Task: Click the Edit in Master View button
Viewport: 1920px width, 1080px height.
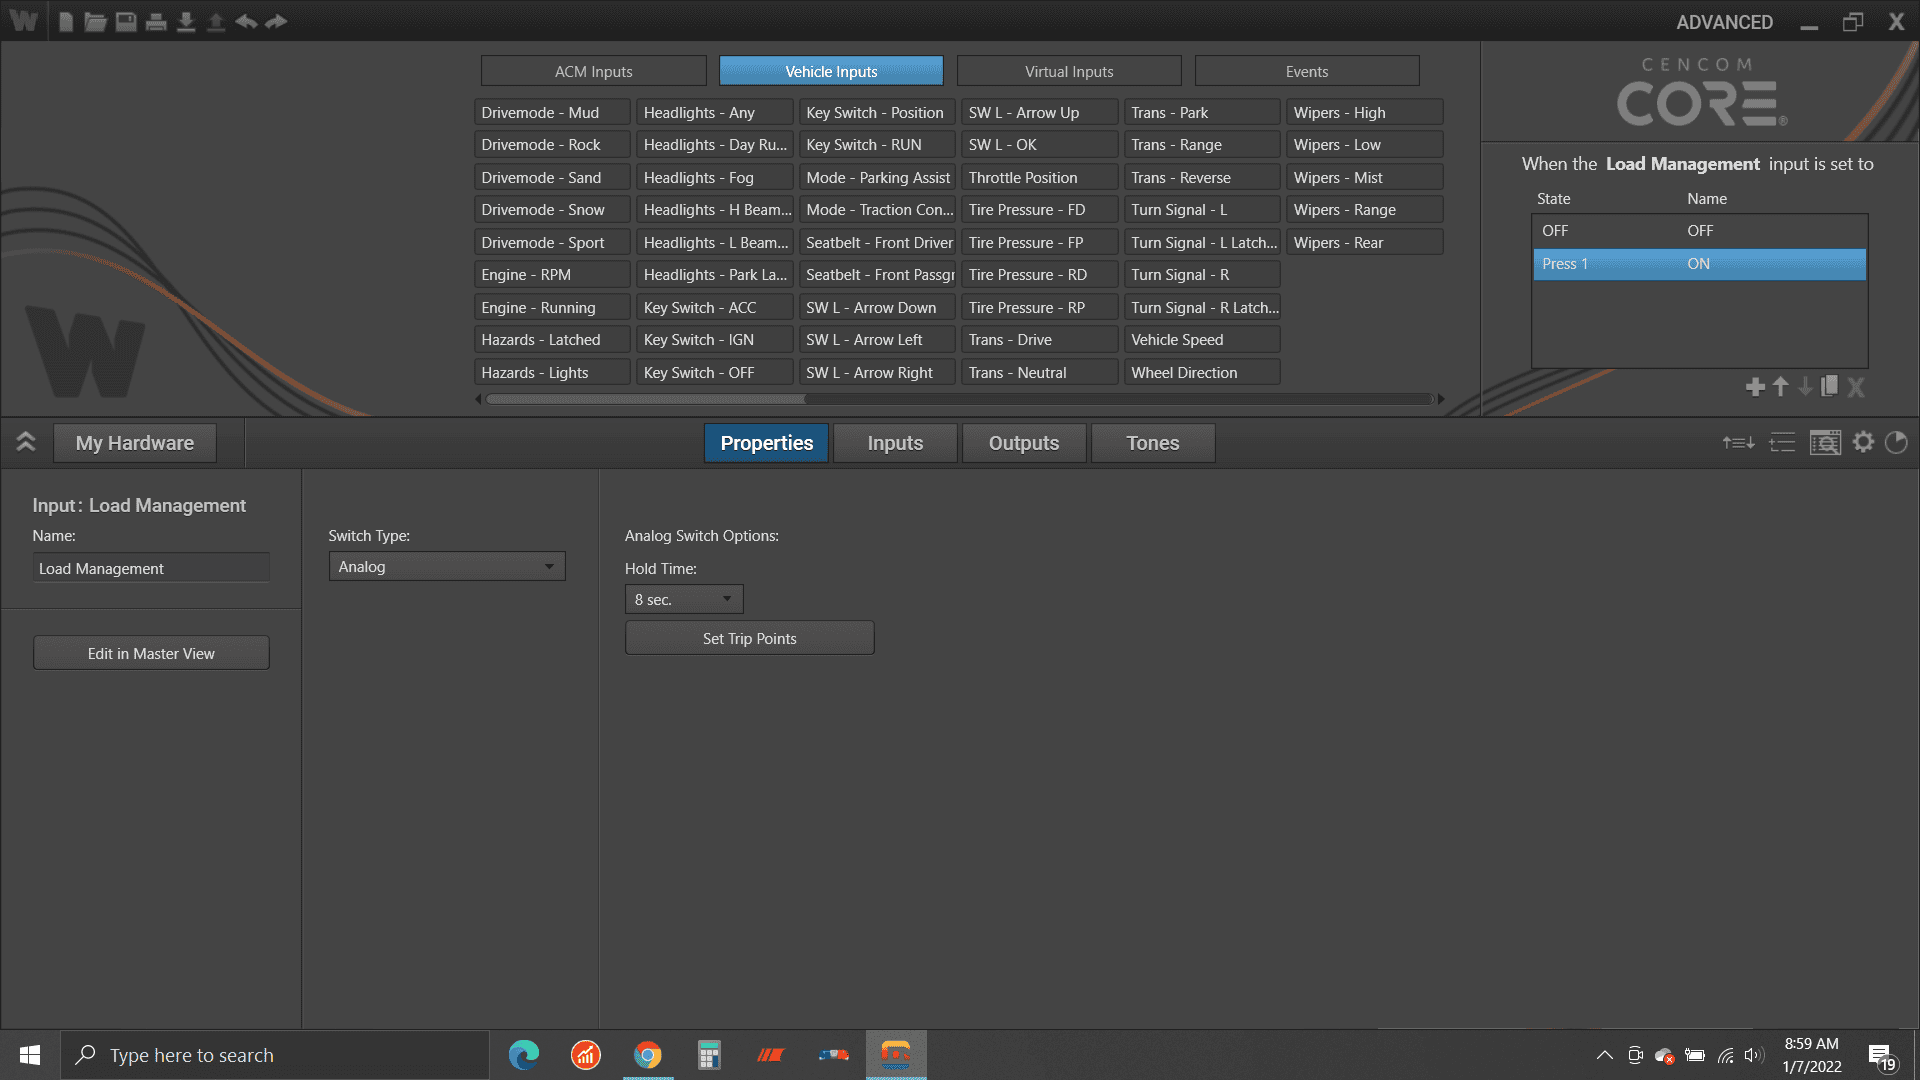Action: pos(151,653)
